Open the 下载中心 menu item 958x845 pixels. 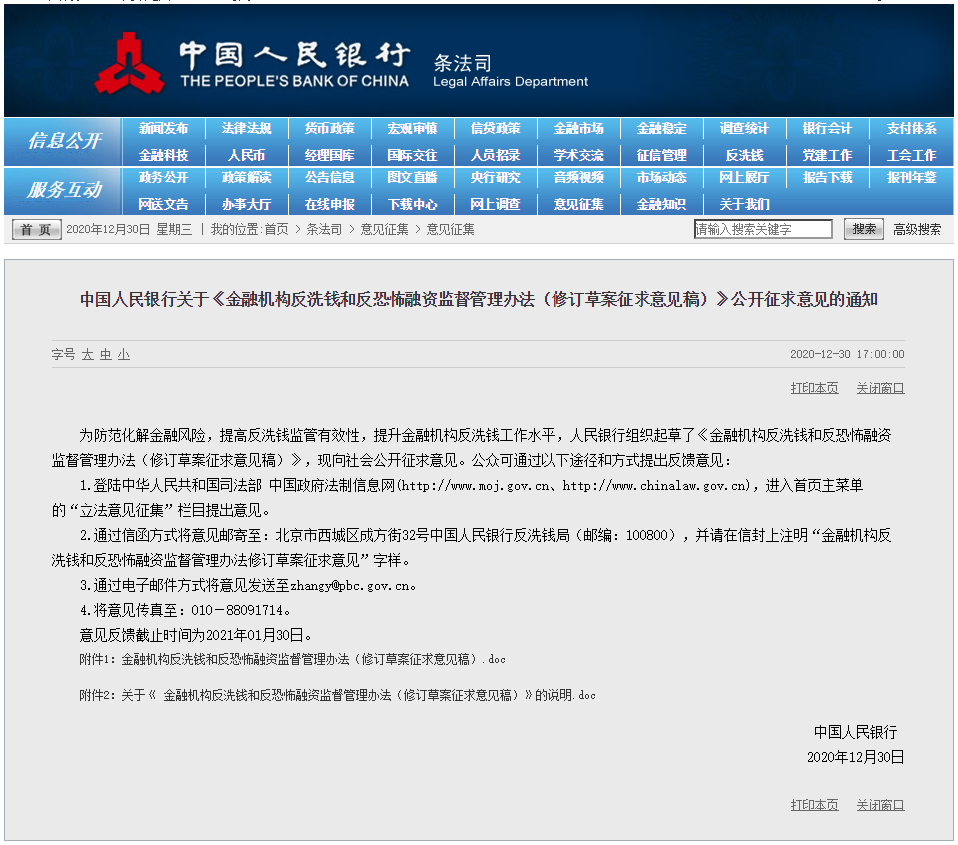(x=412, y=204)
